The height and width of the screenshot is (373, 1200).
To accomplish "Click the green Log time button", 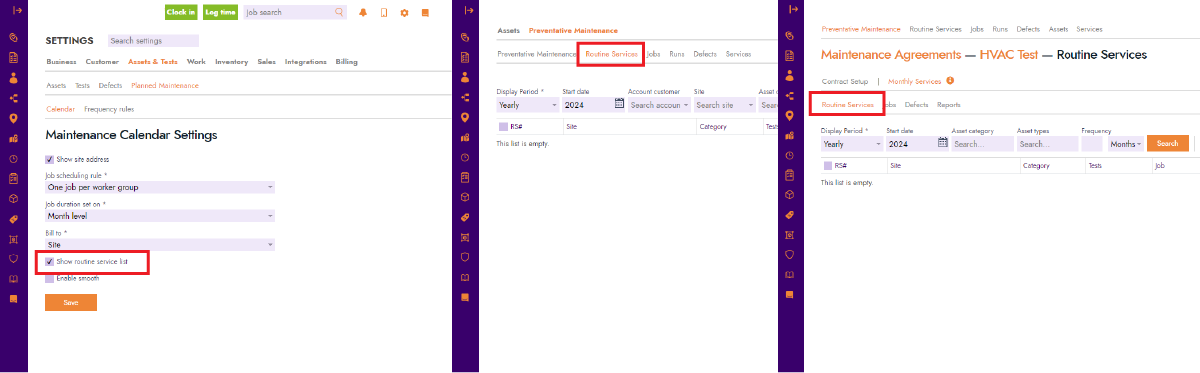I will [x=220, y=12].
